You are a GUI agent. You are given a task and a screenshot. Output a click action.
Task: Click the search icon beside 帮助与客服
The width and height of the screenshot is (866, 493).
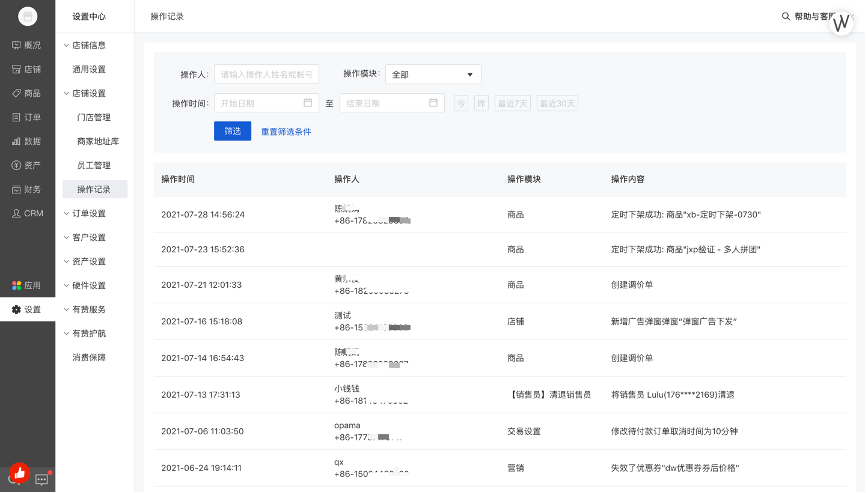tap(785, 17)
